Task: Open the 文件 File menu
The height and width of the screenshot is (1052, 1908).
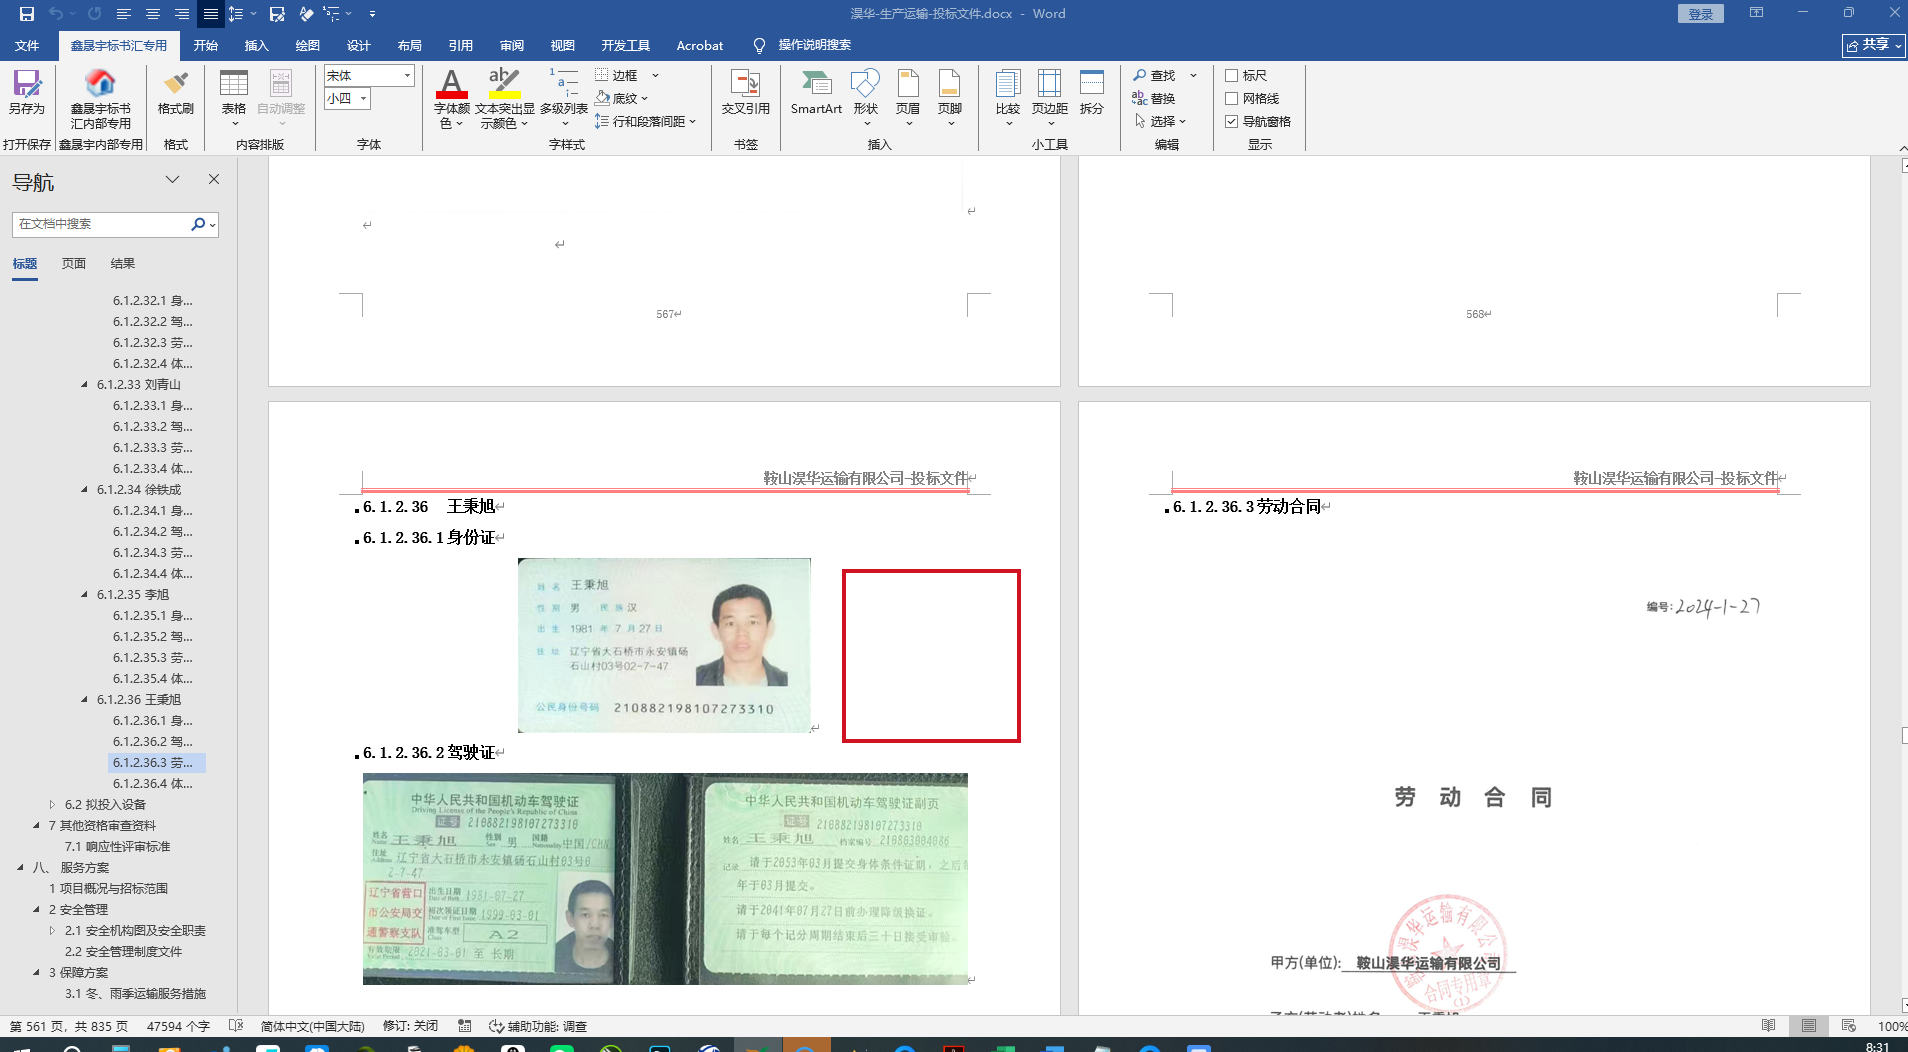Action: pyautogui.click(x=27, y=45)
